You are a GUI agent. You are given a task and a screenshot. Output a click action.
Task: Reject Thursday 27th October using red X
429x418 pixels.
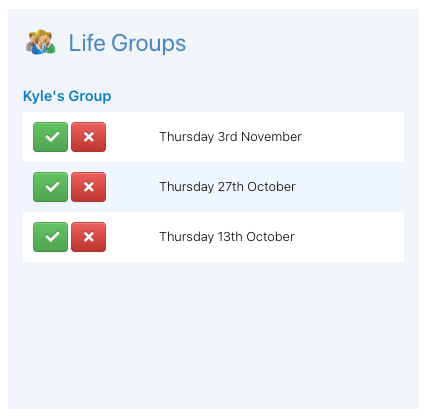click(x=89, y=187)
